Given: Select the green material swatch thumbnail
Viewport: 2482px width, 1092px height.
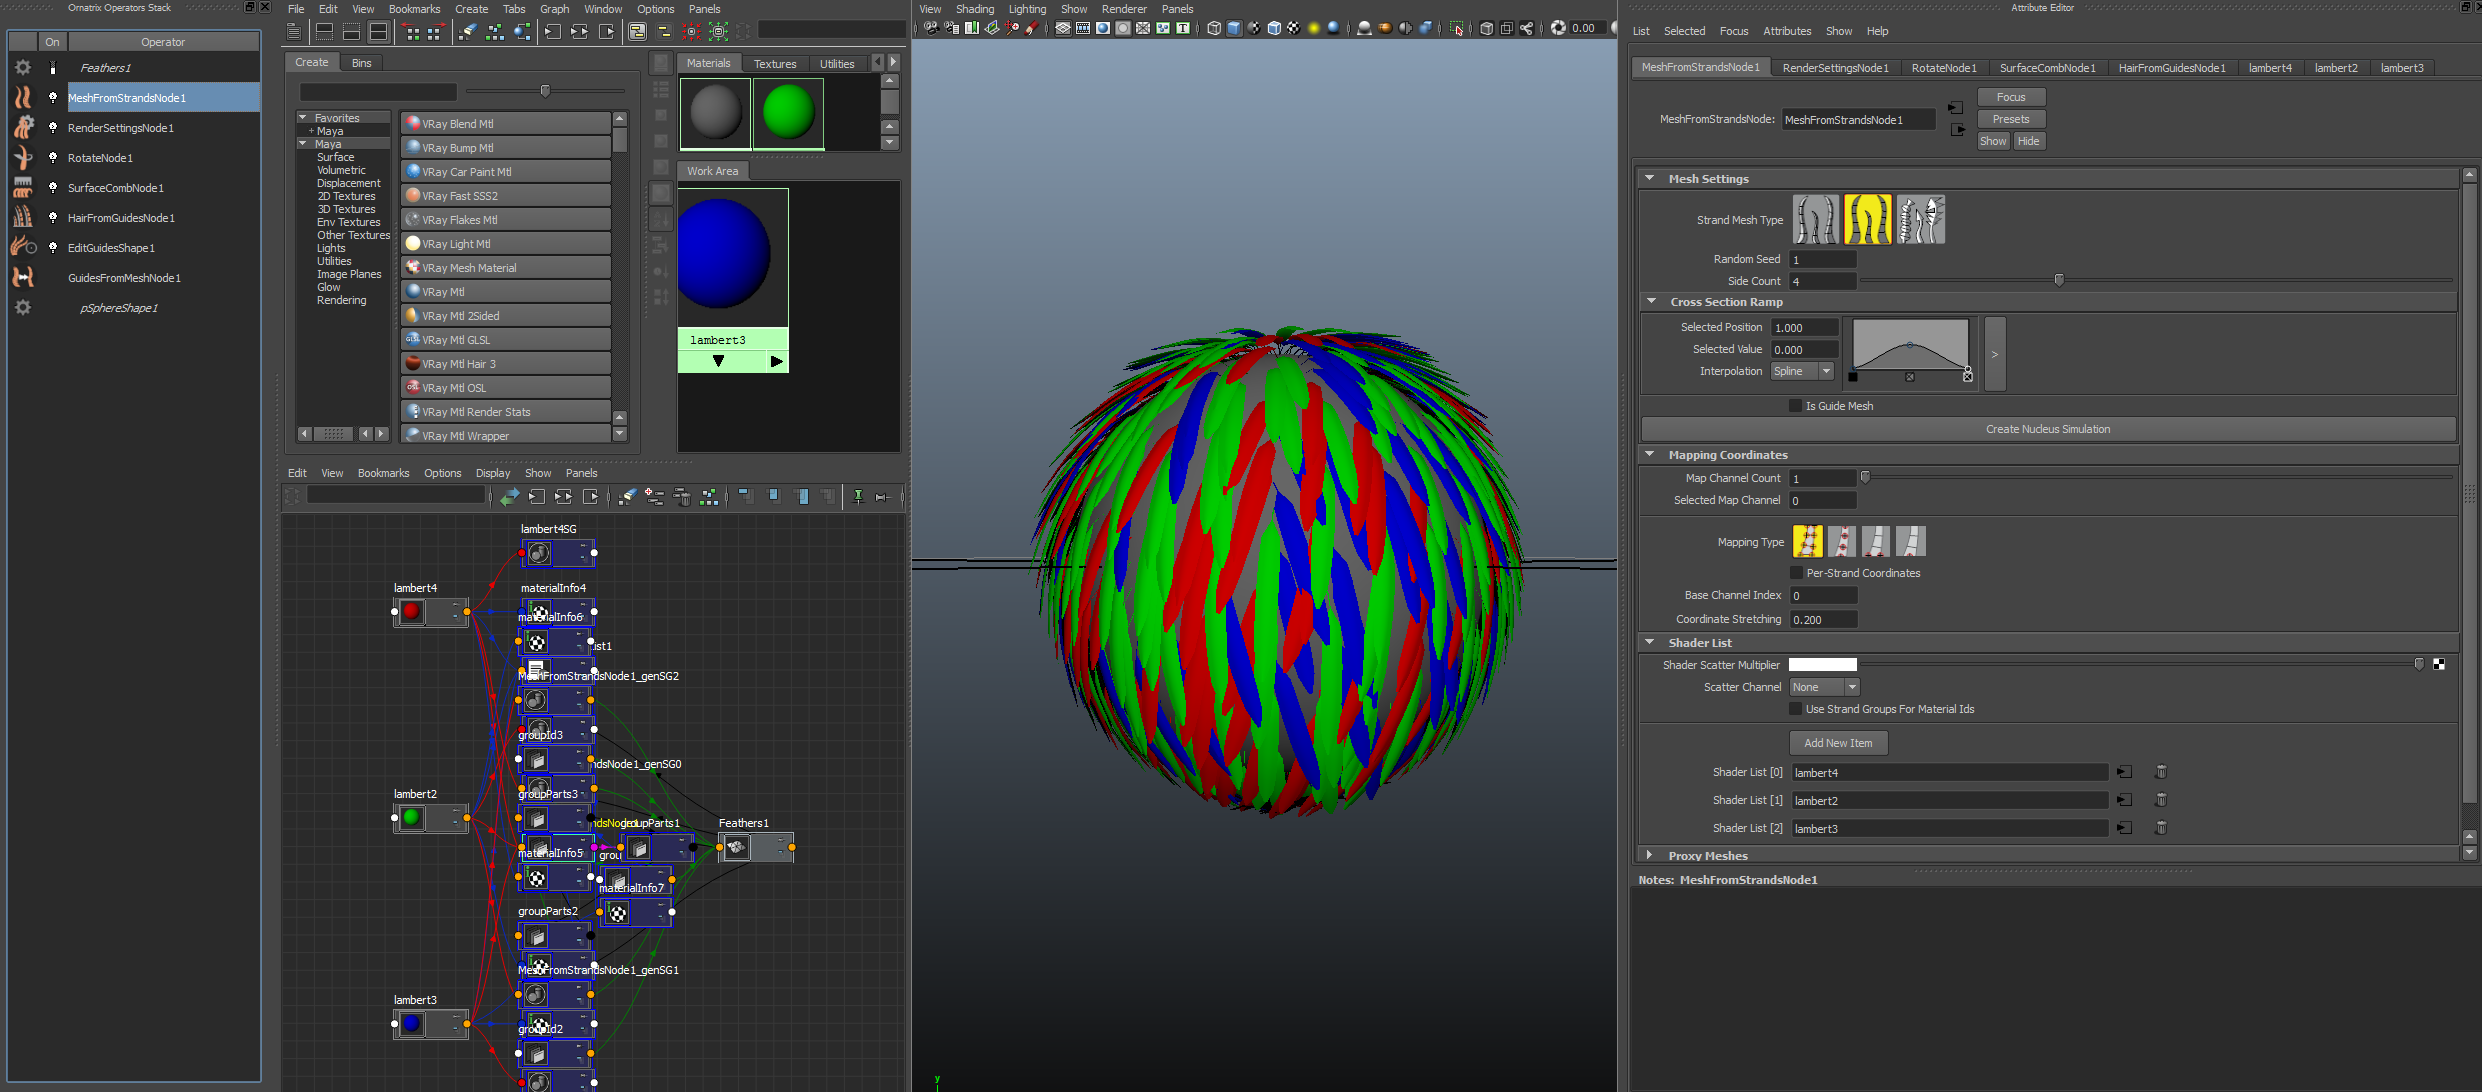Looking at the screenshot, I should coord(788,112).
